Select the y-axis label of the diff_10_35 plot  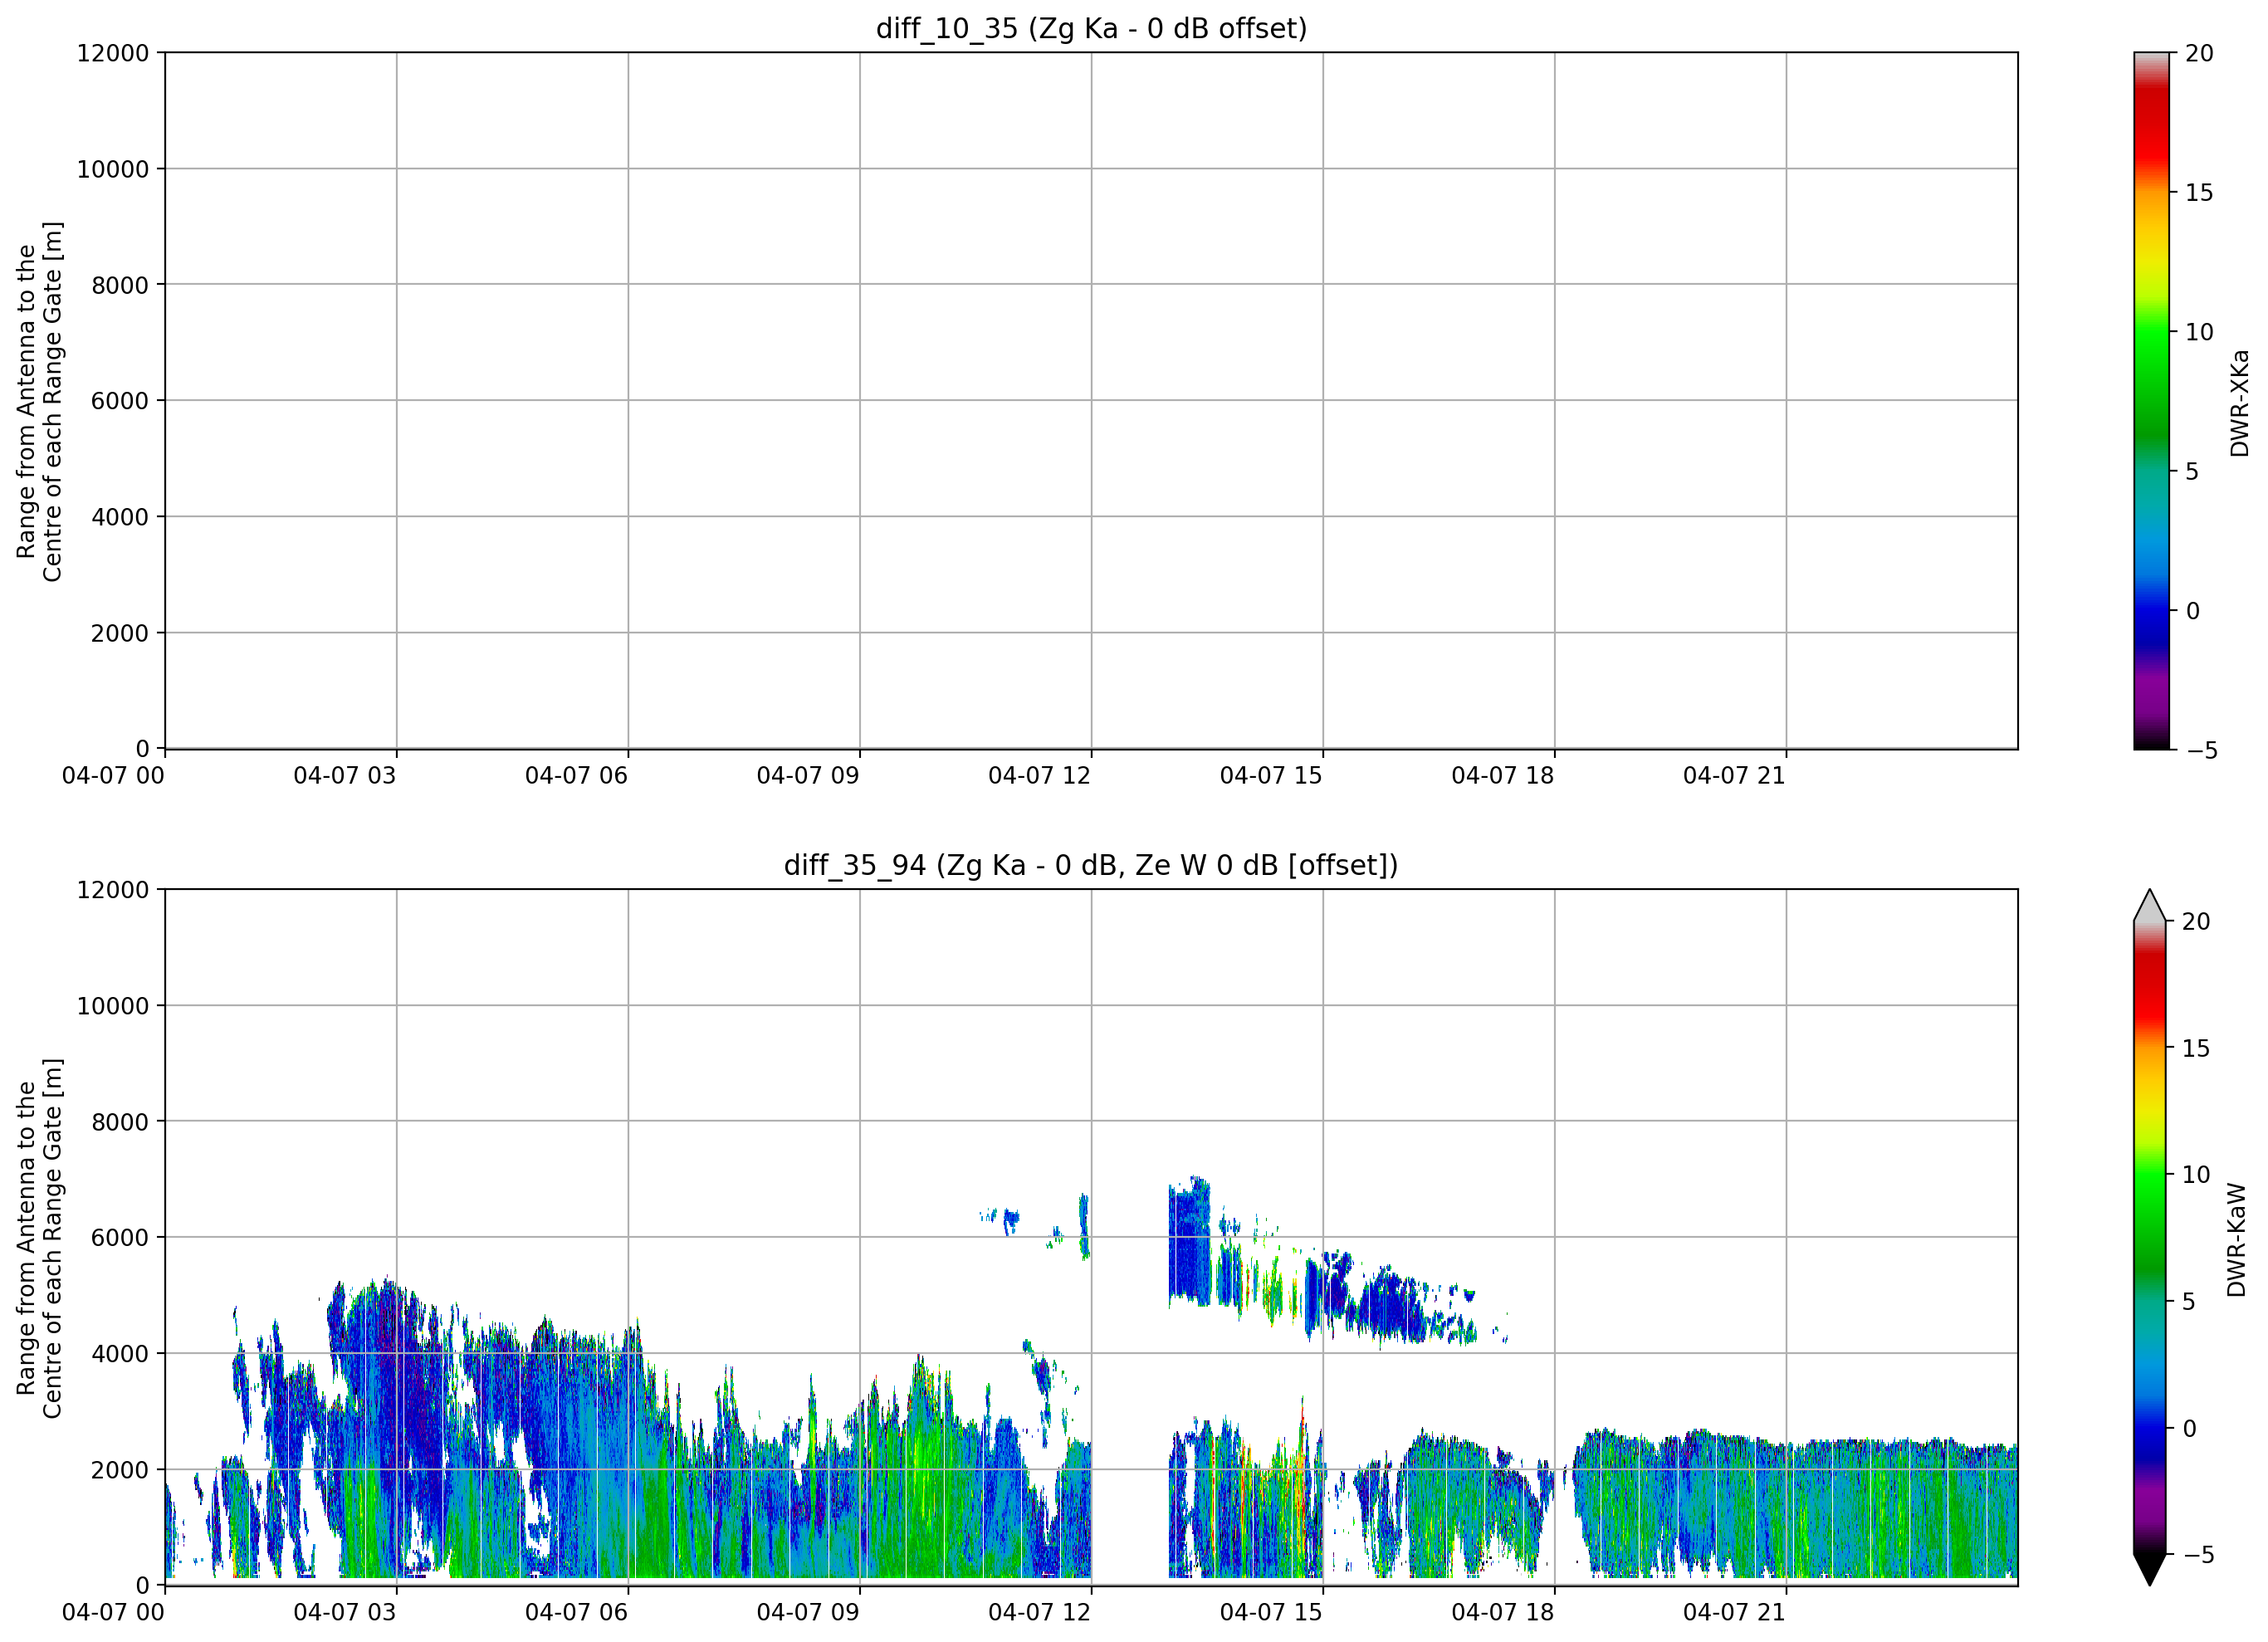(39, 401)
